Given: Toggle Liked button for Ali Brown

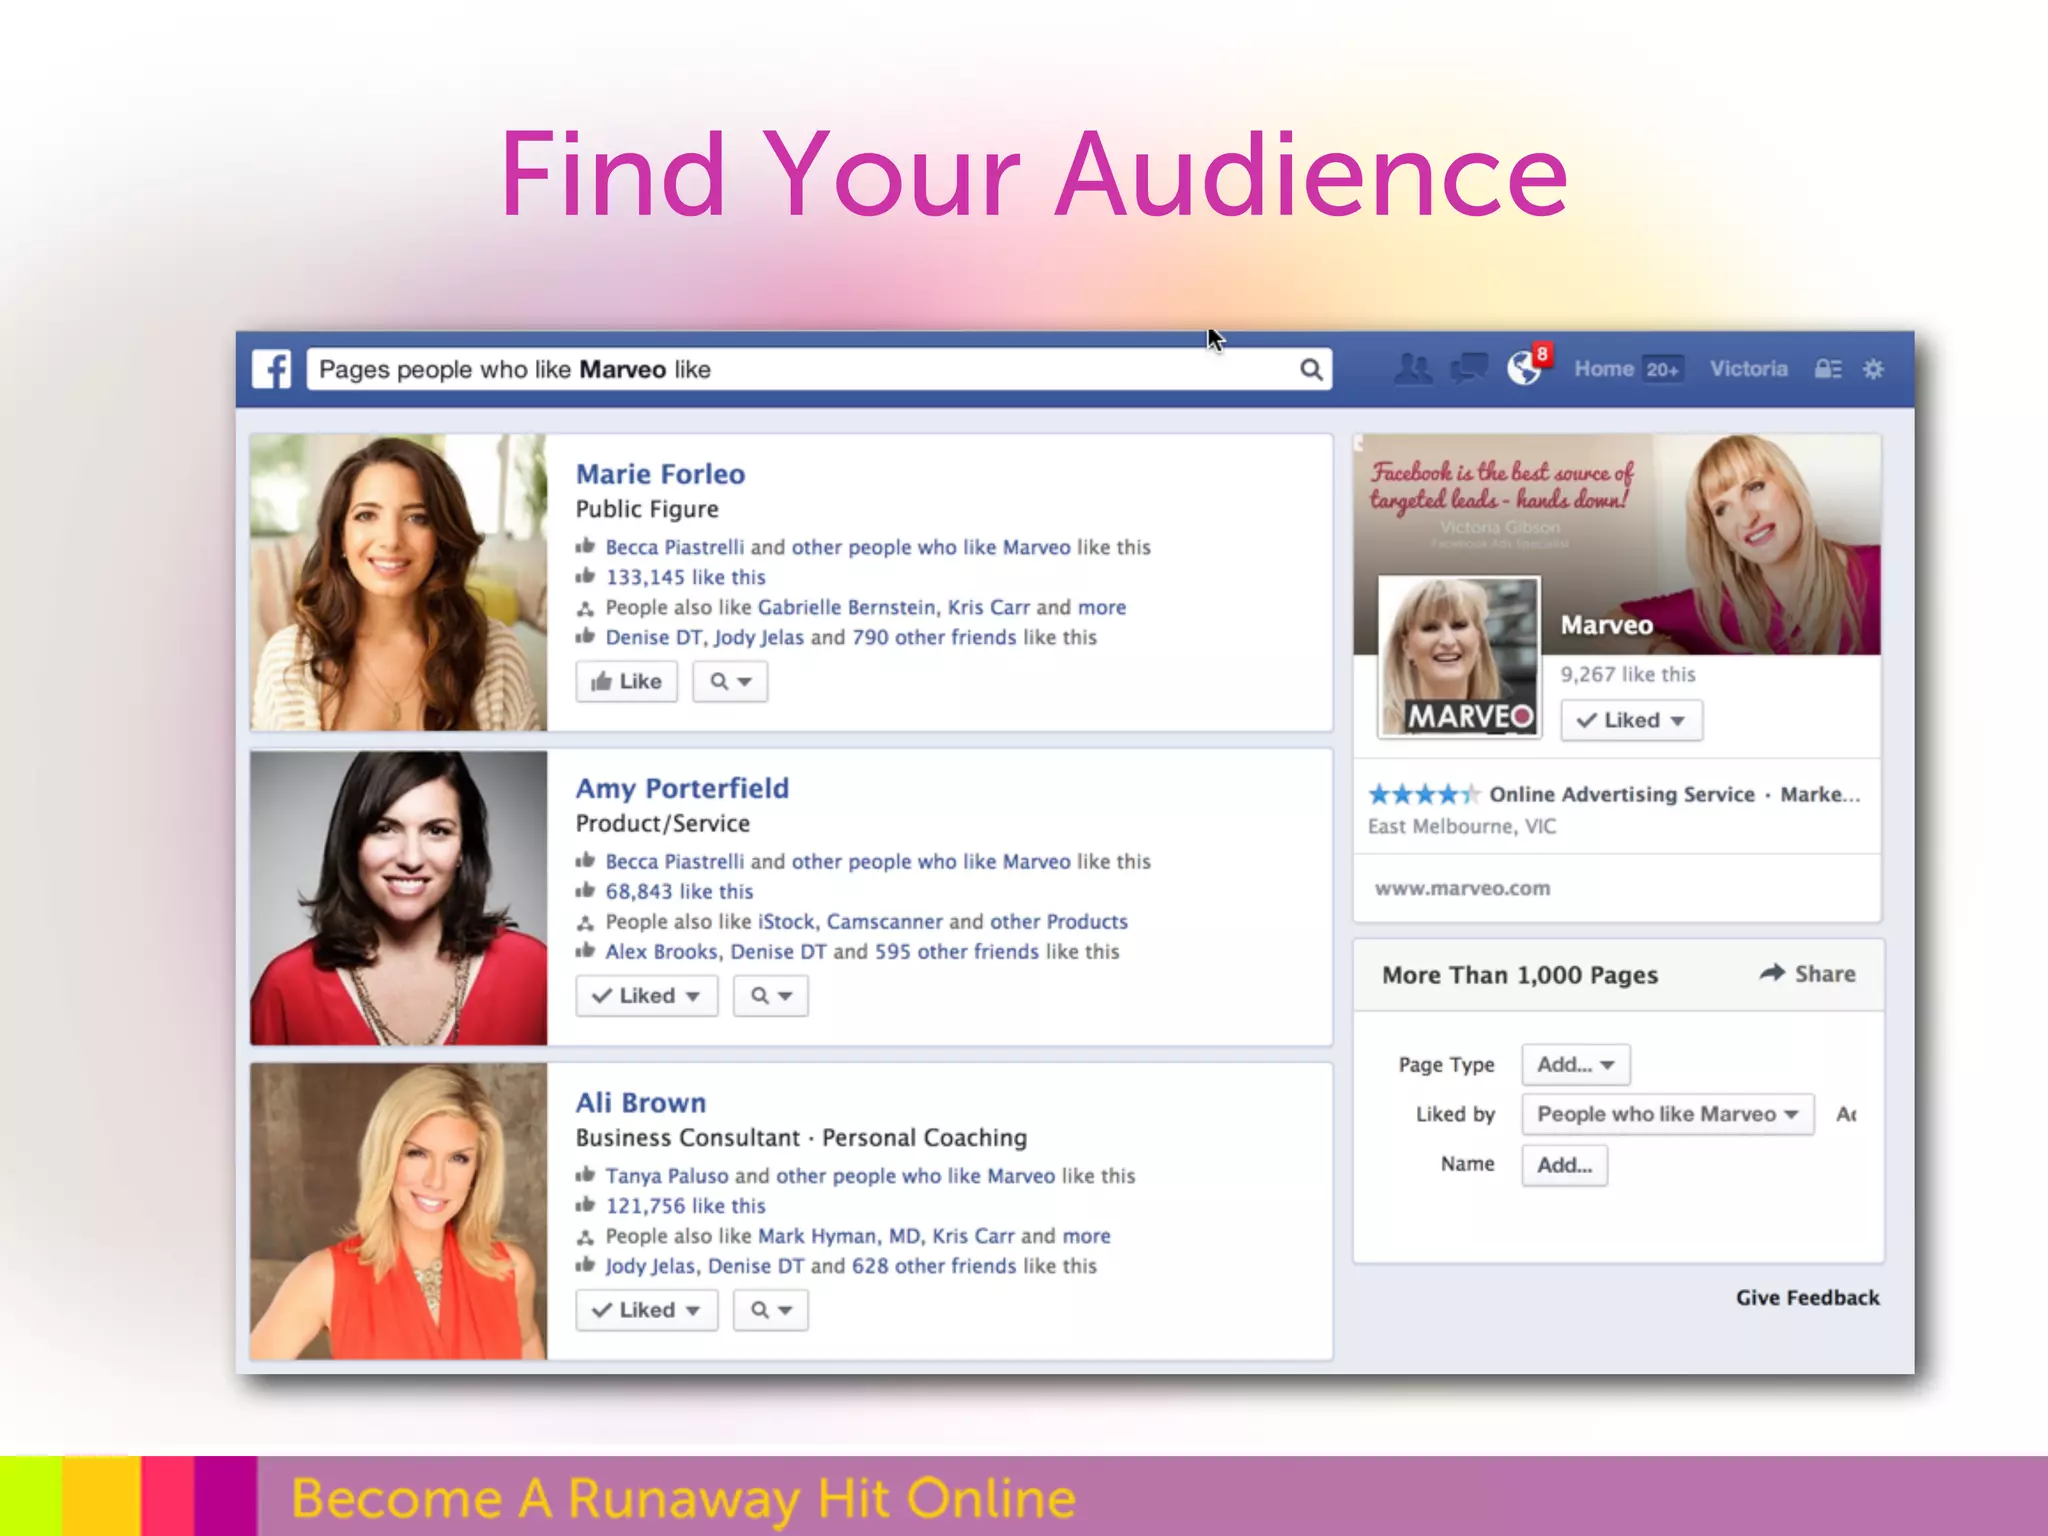Looking at the screenshot, I should pyautogui.click(x=647, y=1310).
